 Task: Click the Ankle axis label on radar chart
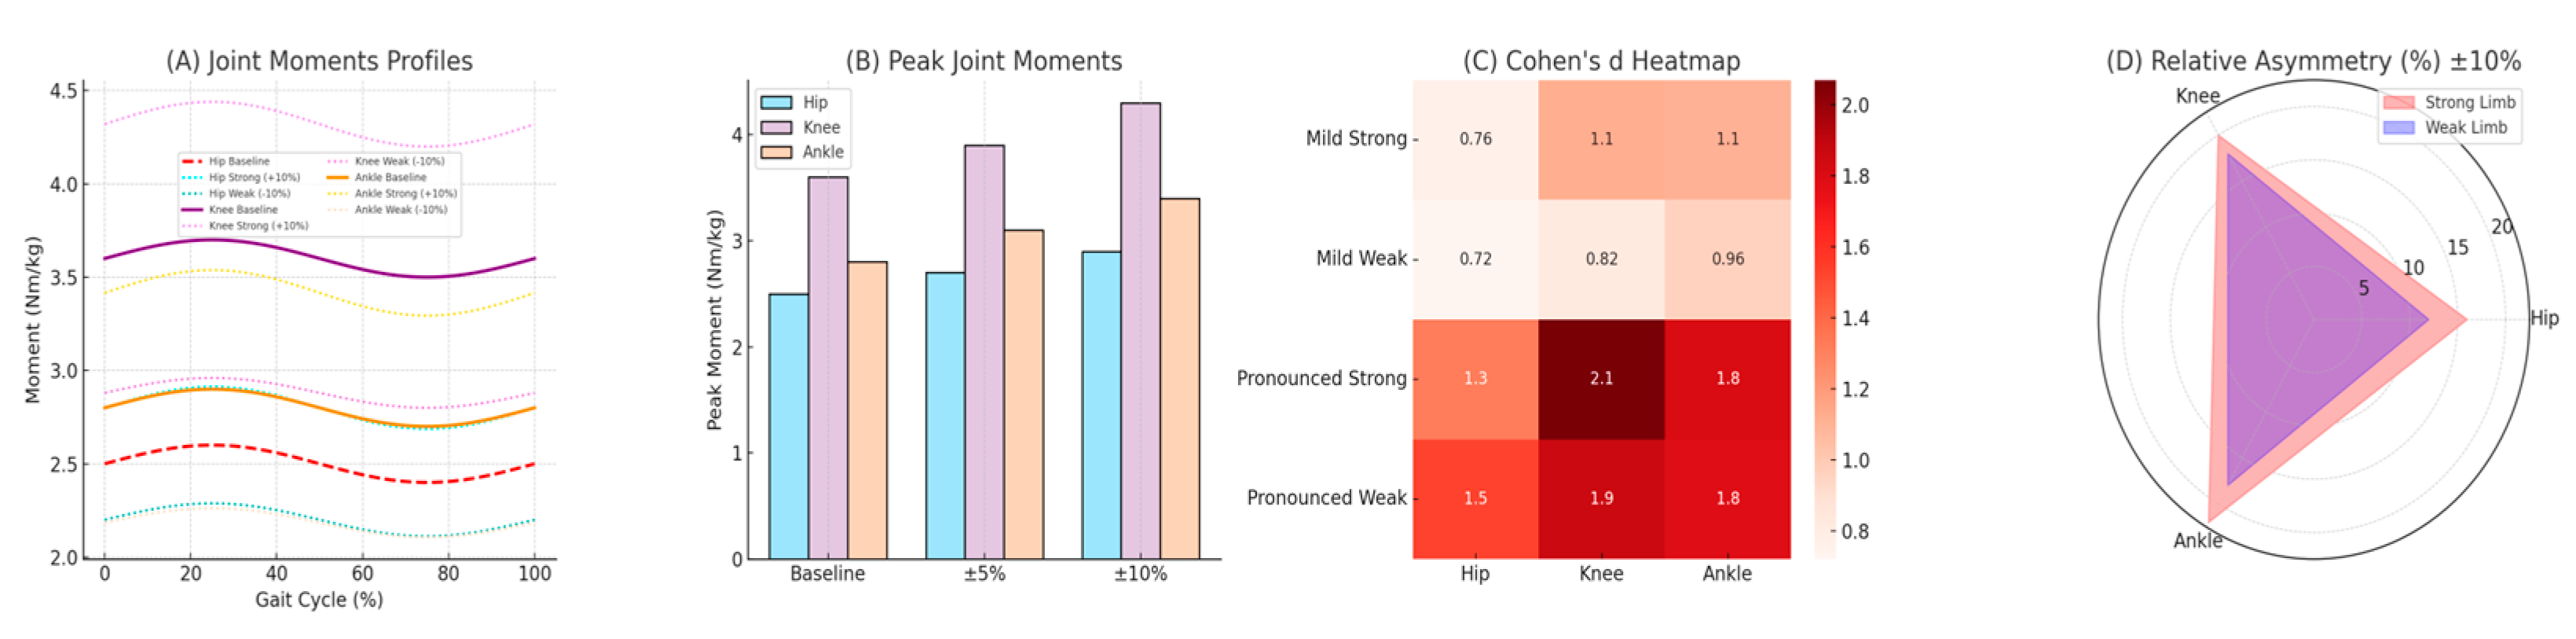(2197, 541)
